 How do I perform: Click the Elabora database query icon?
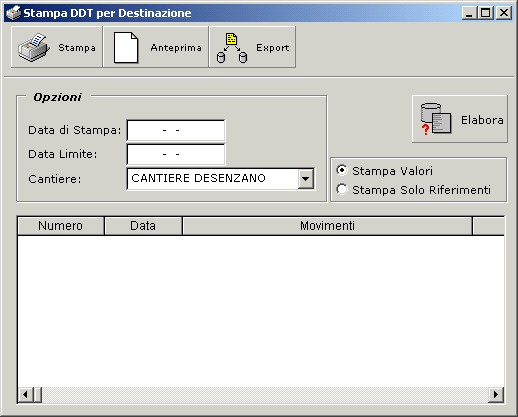pos(436,119)
